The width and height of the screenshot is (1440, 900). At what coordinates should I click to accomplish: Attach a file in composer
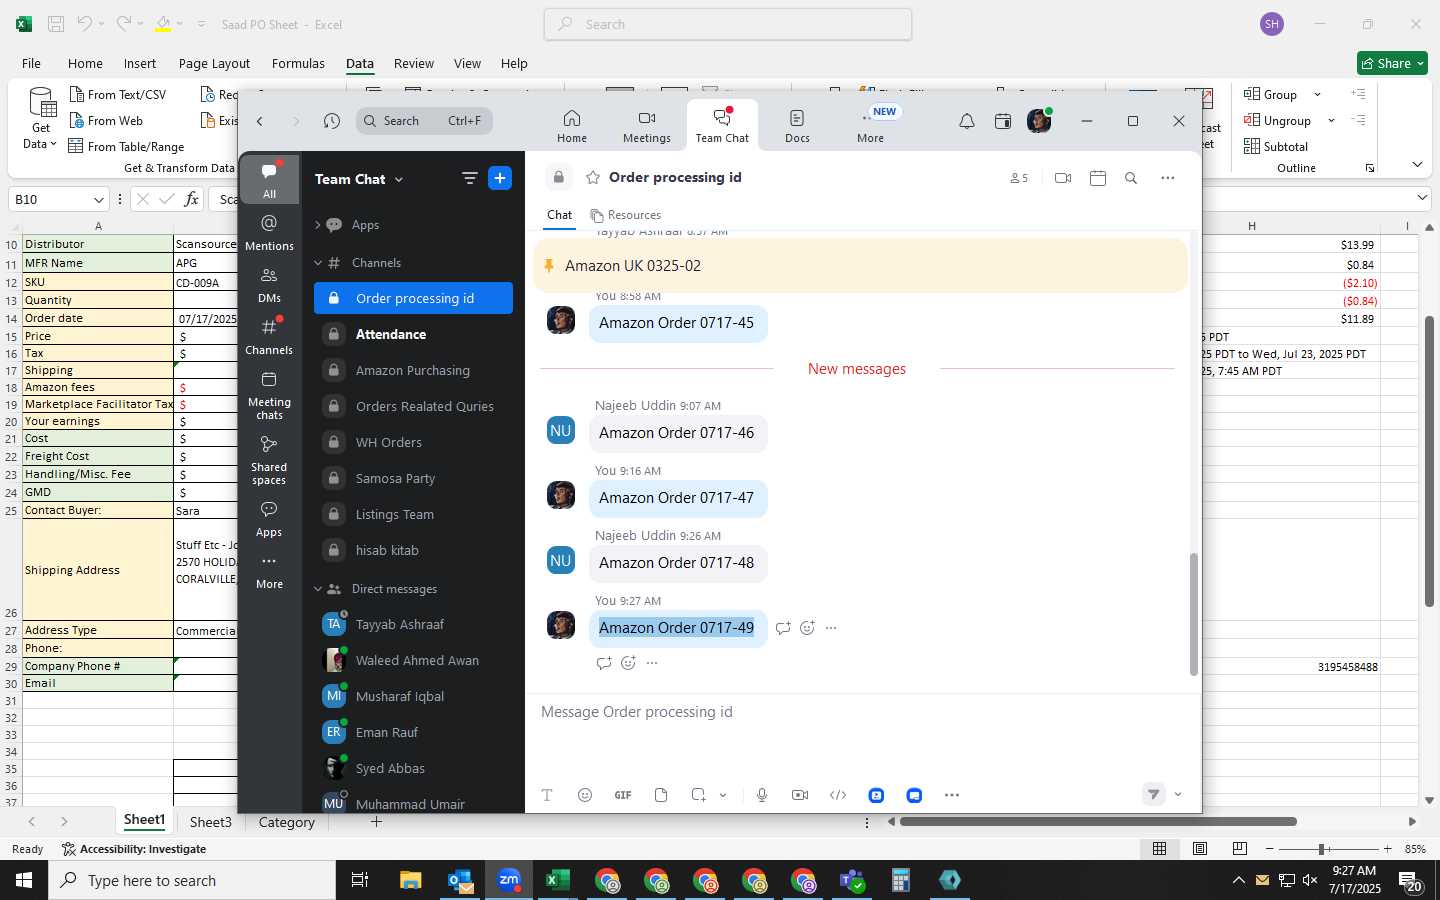pos(661,795)
